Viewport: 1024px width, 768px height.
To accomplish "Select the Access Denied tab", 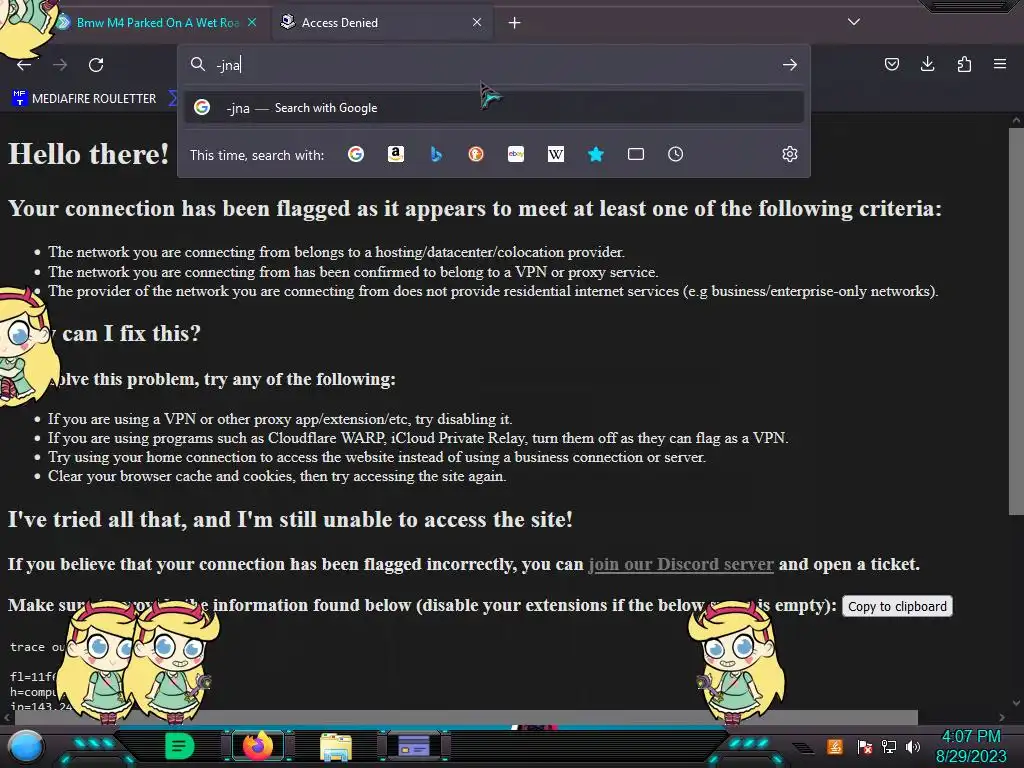I will click(382, 22).
